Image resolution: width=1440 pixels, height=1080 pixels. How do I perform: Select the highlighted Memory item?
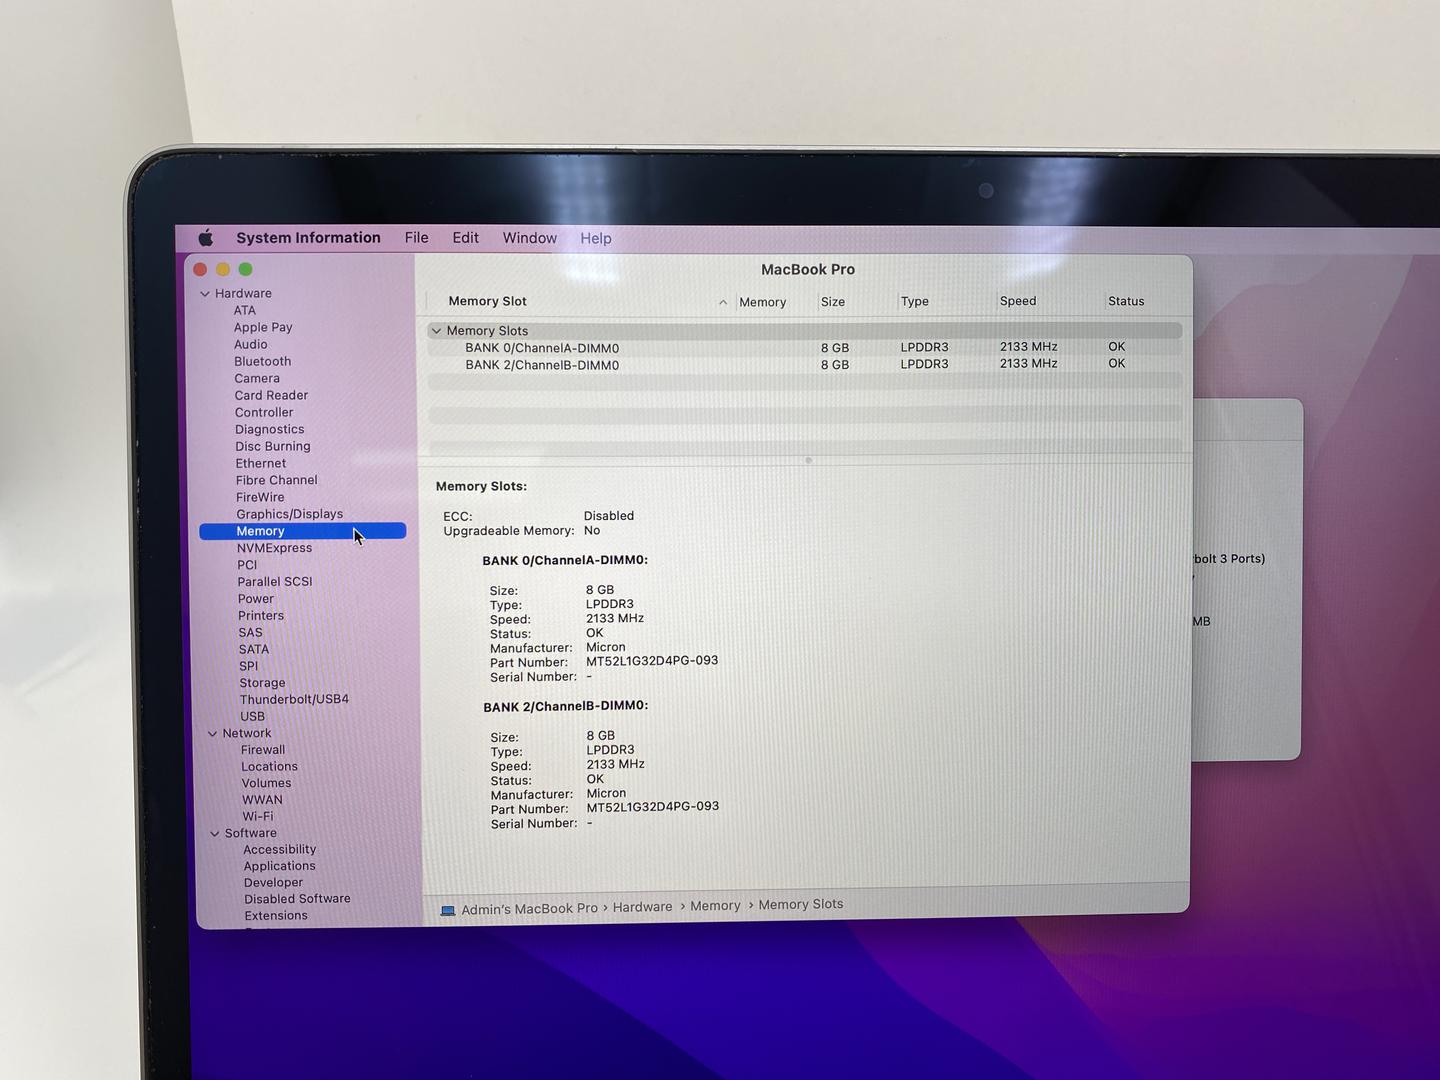click(302, 531)
